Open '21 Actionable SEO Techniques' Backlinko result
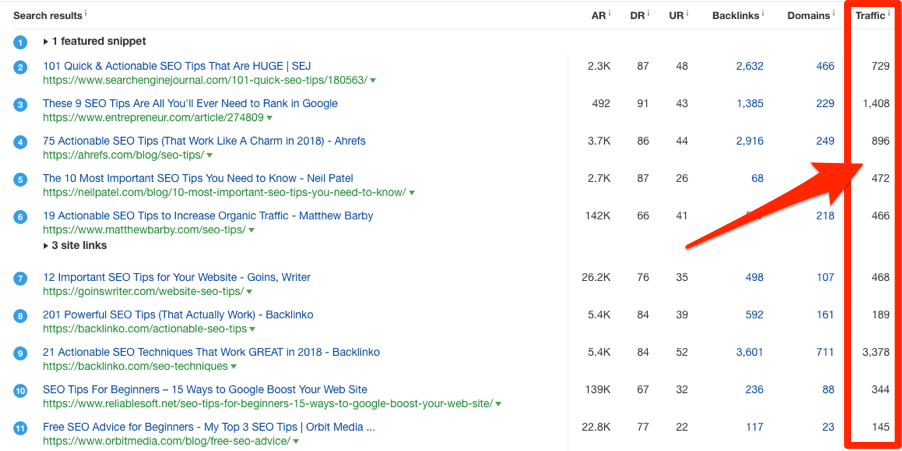Viewport: 902px width, 451px height. pyautogui.click(x=212, y=352)
